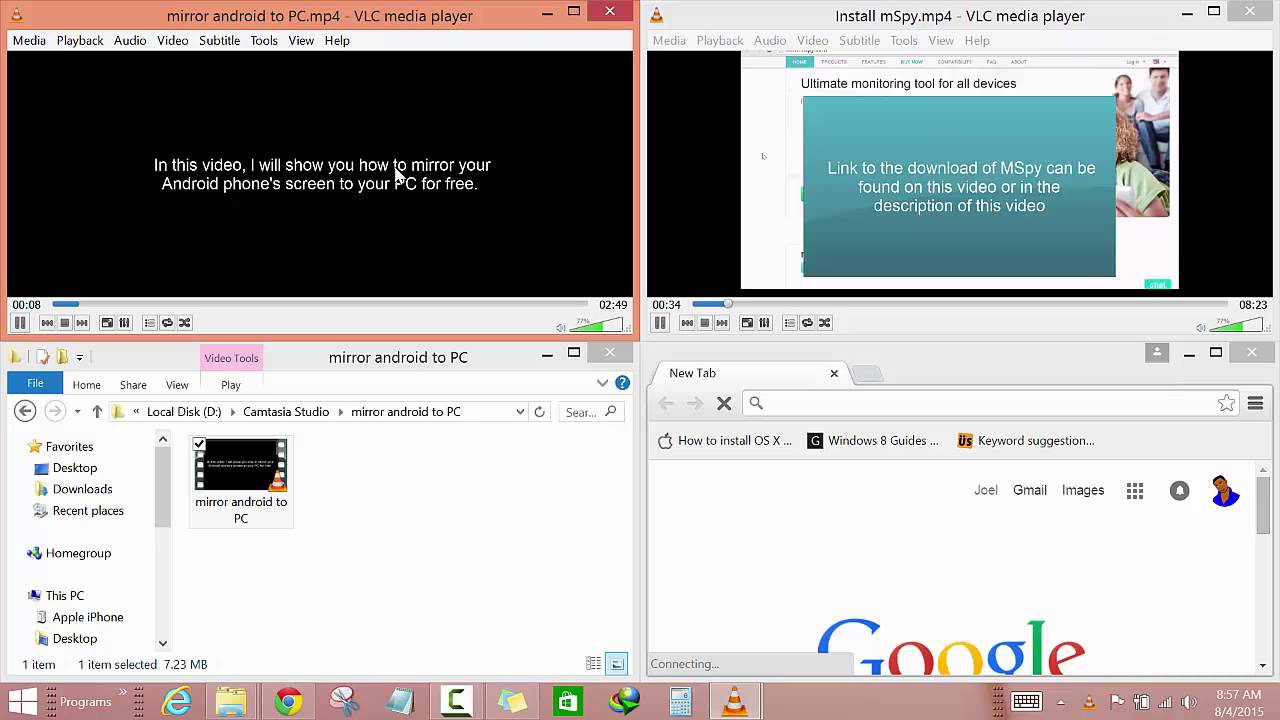Screen dimensions: 1280x720
Task: Switch to Play tab under Video Tools
Action: click(x=231, y=385)
